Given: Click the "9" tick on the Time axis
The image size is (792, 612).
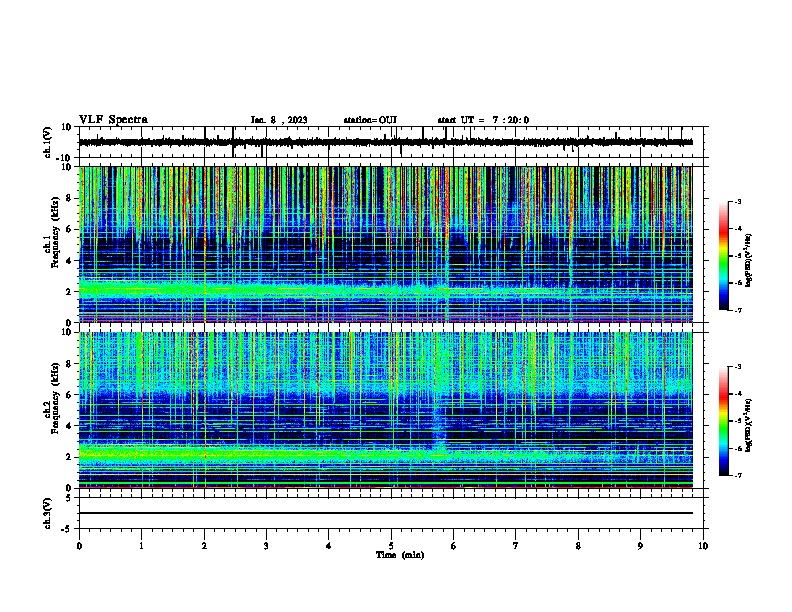Looking at the screenshot, I should 640,546.
